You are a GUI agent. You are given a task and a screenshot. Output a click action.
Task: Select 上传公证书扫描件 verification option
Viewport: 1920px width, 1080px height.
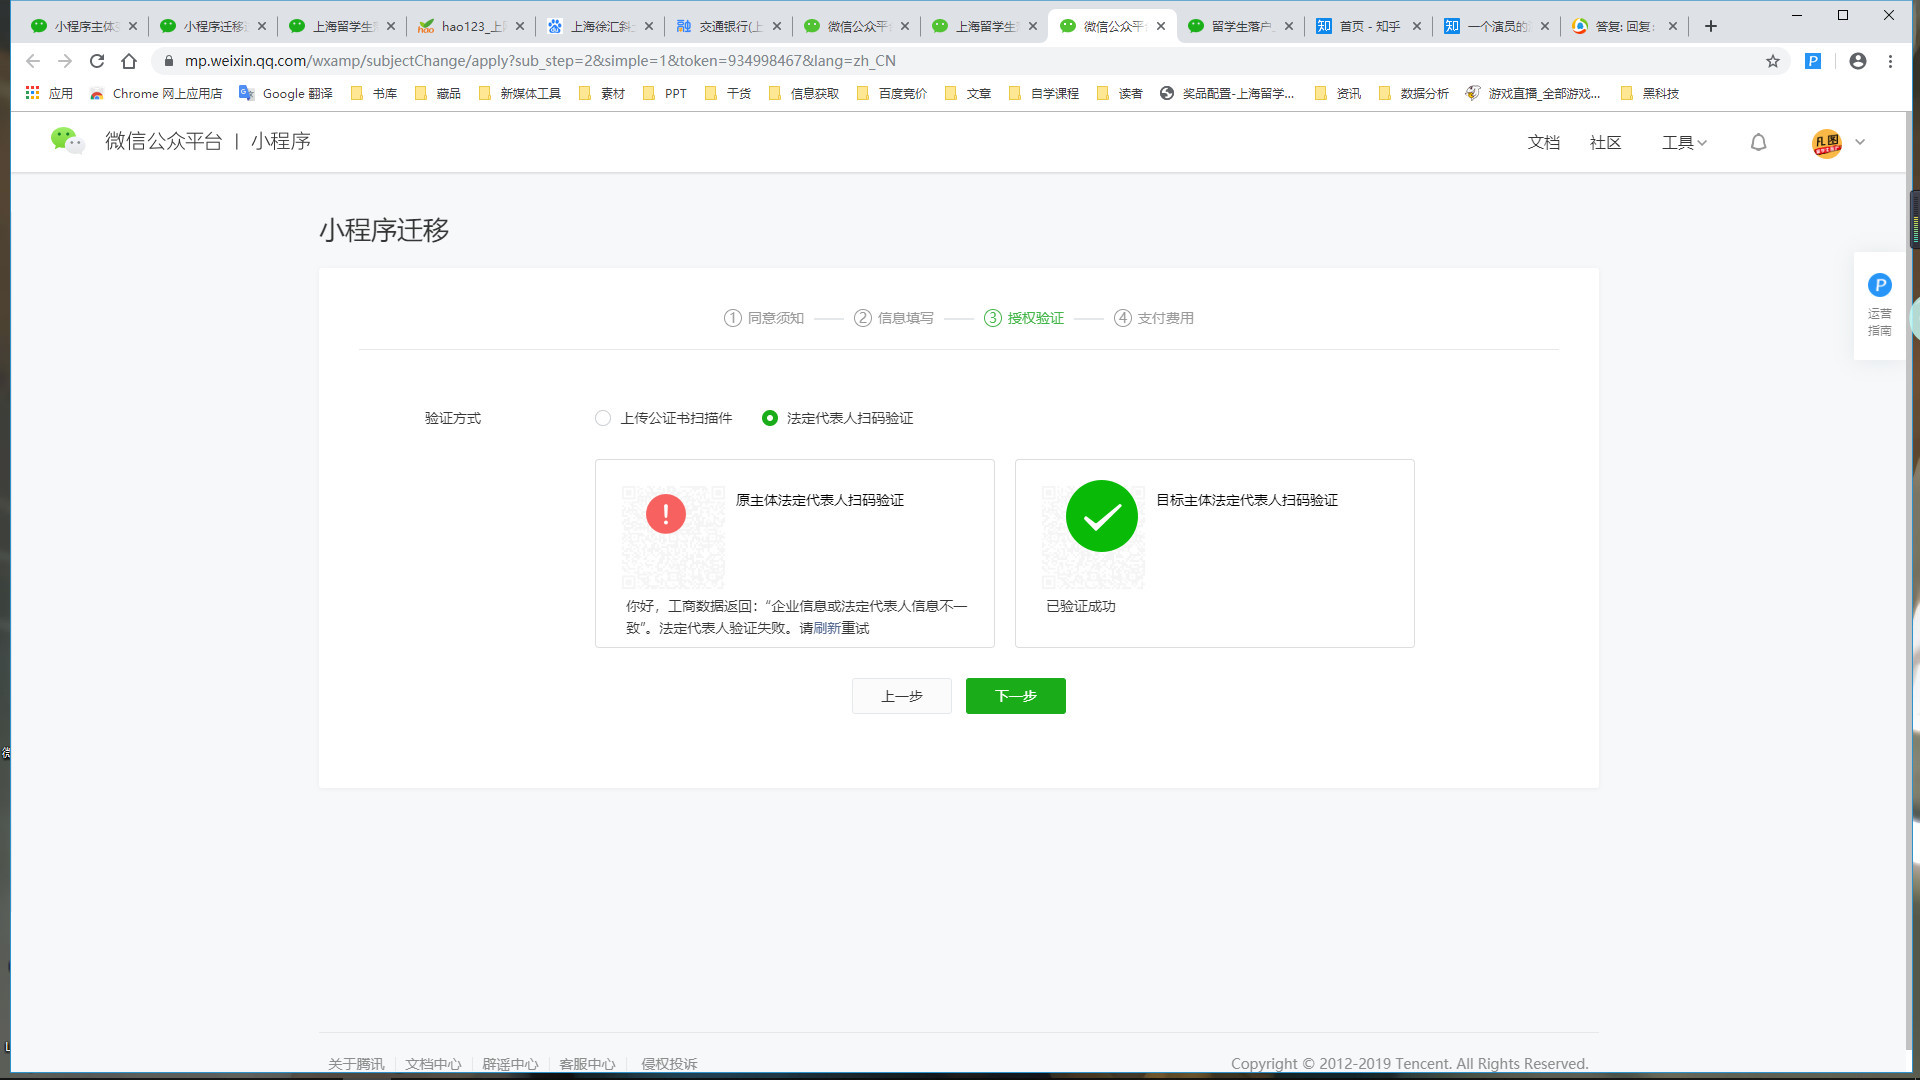pos(603,418)
